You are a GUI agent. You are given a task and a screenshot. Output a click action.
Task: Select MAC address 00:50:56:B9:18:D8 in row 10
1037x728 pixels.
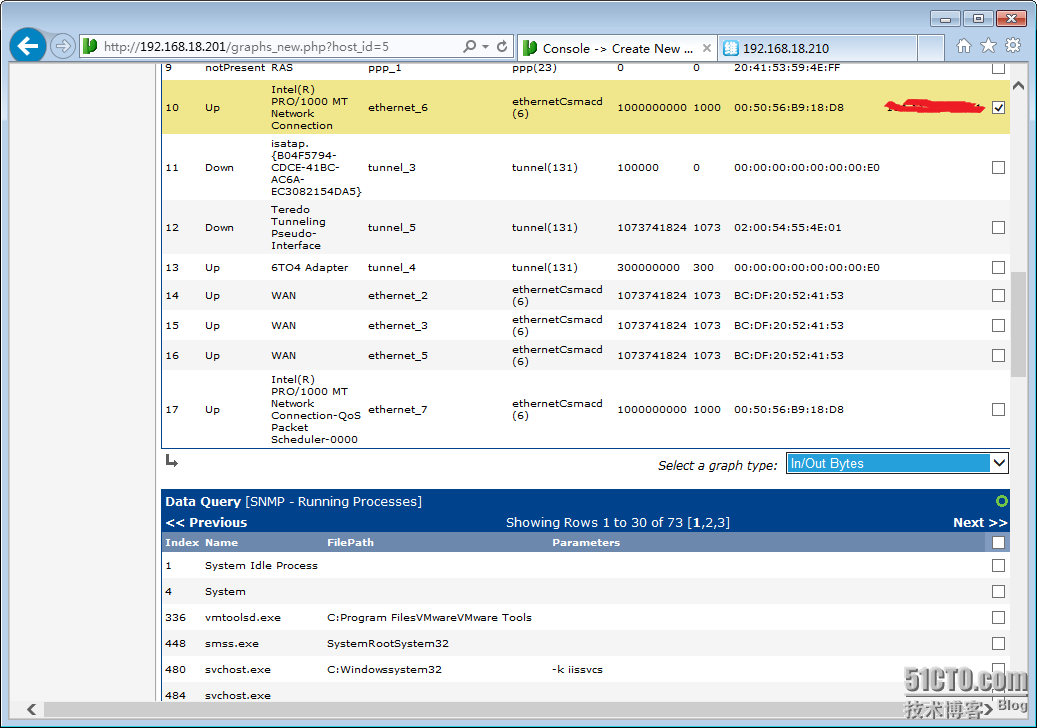[x=789, y=108]
